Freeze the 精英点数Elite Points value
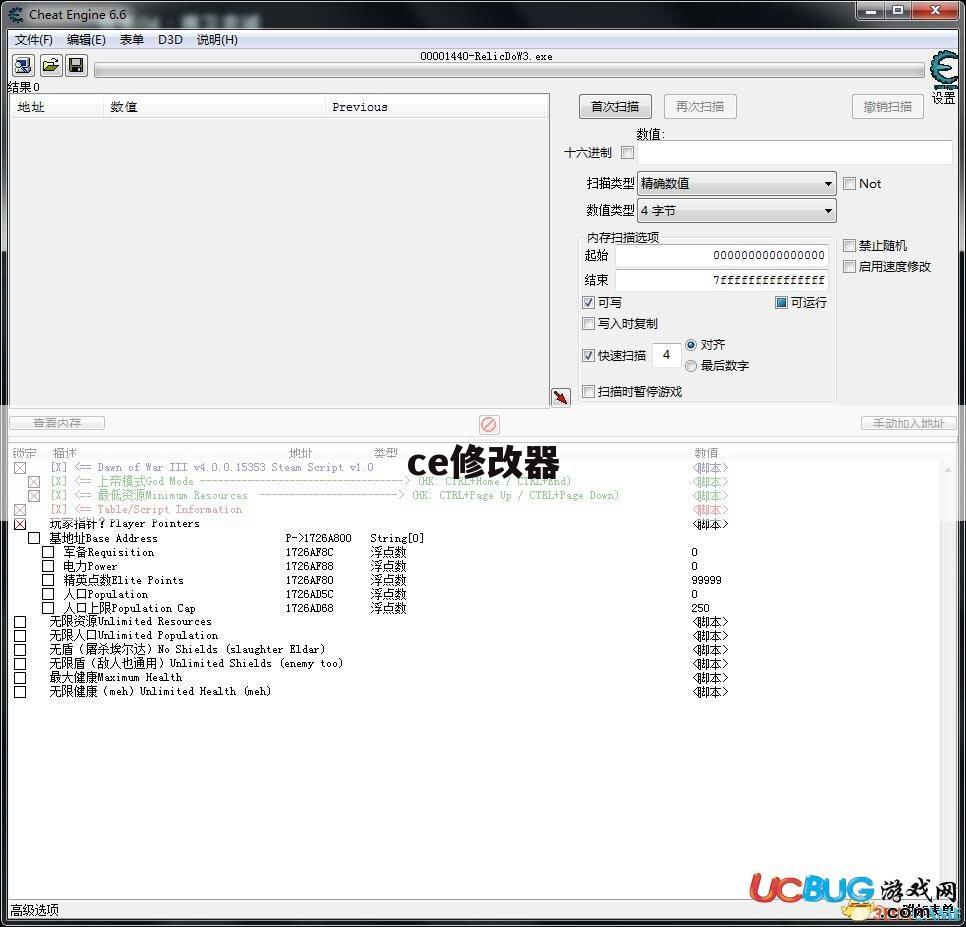Screen dimensions: 966x927 pos(48,580)
